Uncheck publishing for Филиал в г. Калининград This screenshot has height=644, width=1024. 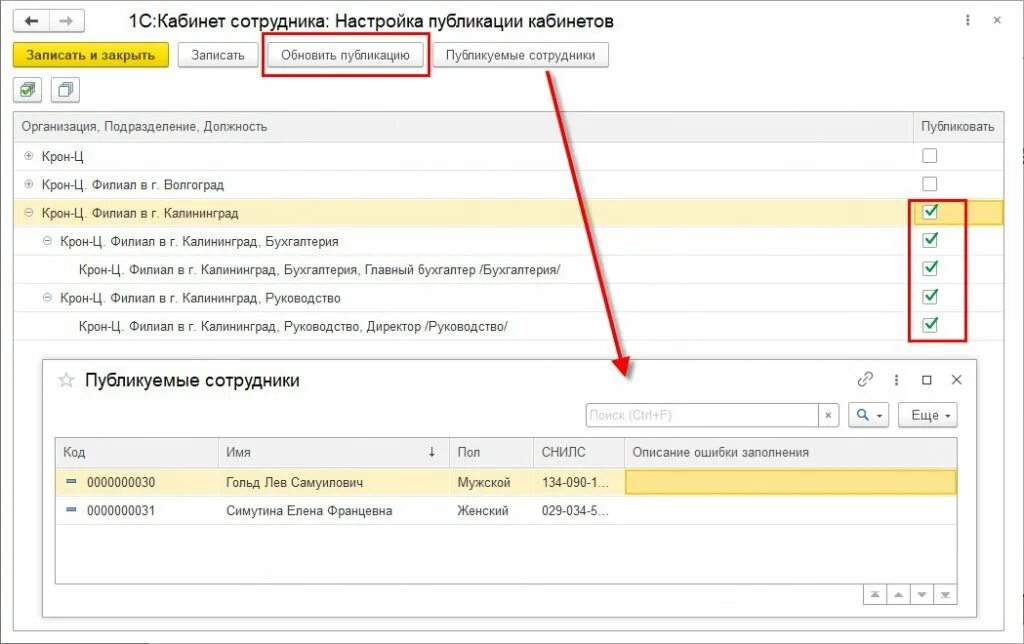click(931, 212)
